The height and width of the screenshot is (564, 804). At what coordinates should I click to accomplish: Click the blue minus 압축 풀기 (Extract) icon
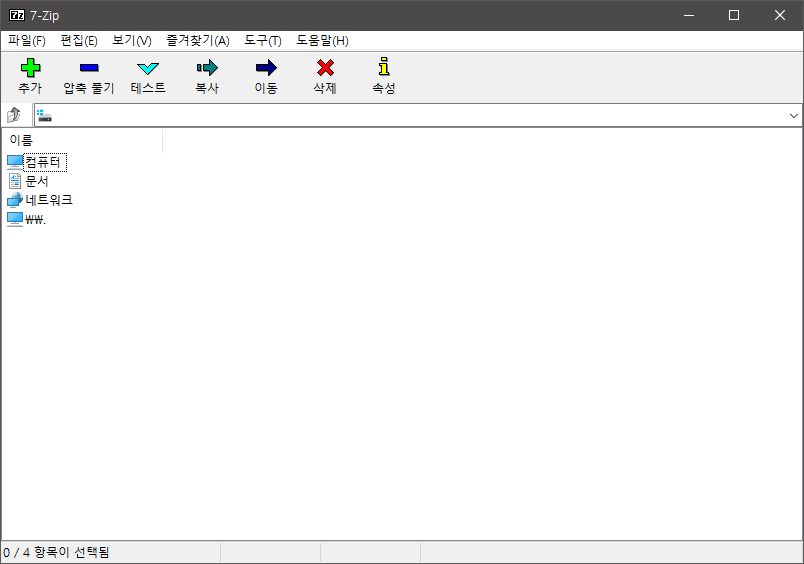(89, 68)
